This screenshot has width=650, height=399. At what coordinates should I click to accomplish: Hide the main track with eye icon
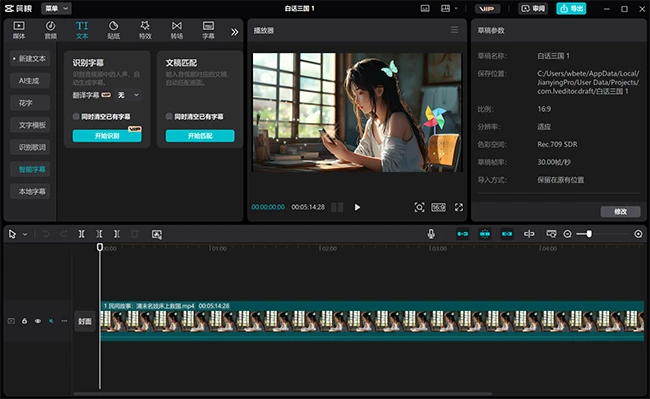point(38,321)
